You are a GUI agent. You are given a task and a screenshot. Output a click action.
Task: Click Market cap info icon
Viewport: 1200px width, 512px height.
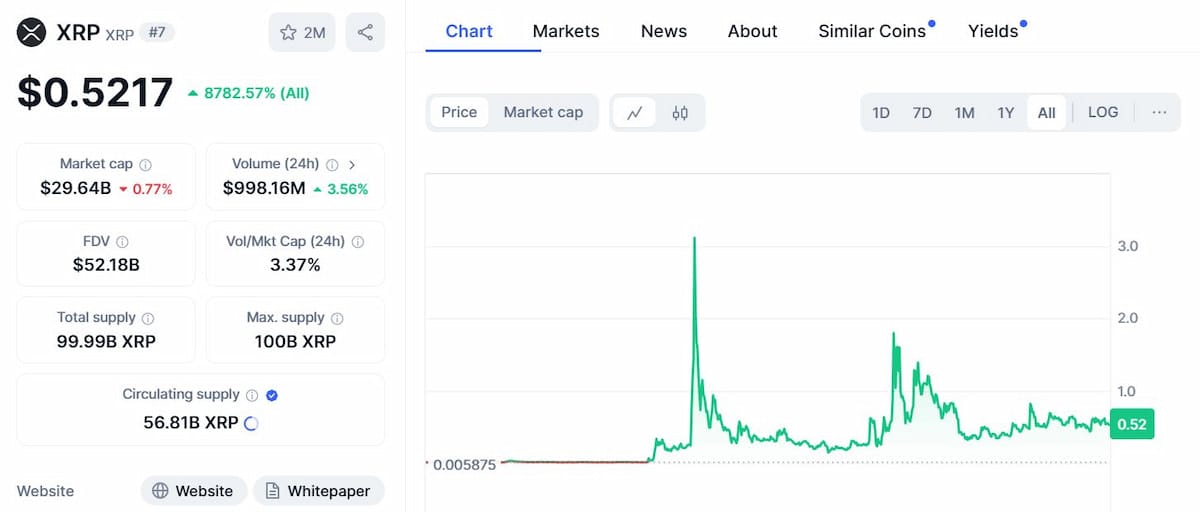[146, 164]
